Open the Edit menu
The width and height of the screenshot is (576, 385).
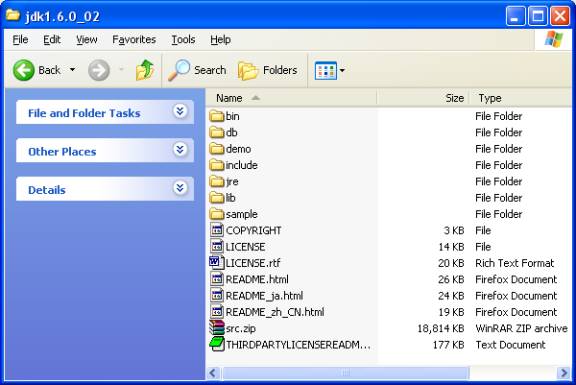52,39
